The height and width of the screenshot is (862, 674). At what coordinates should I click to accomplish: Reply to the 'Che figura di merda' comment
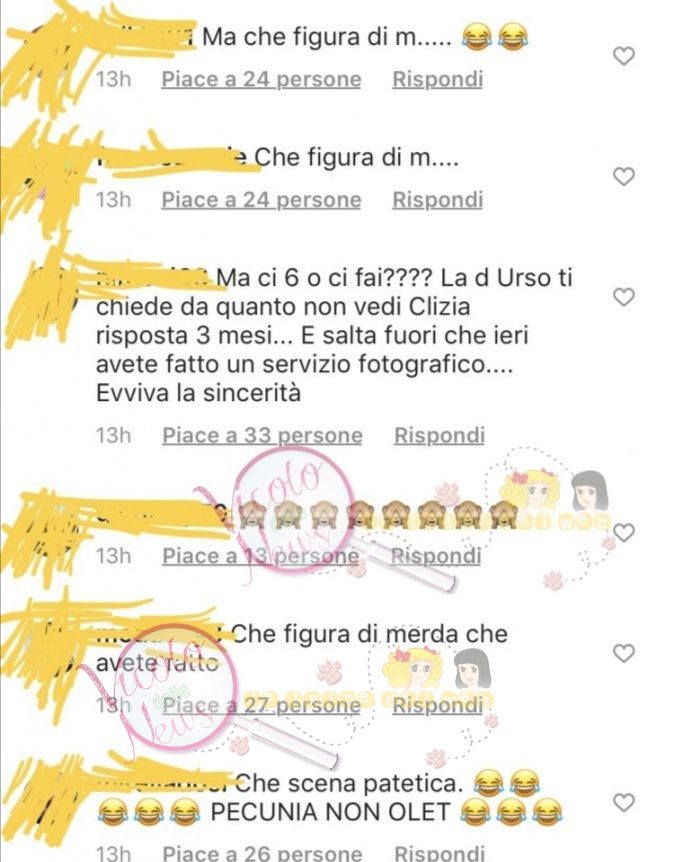pos(438,705)
